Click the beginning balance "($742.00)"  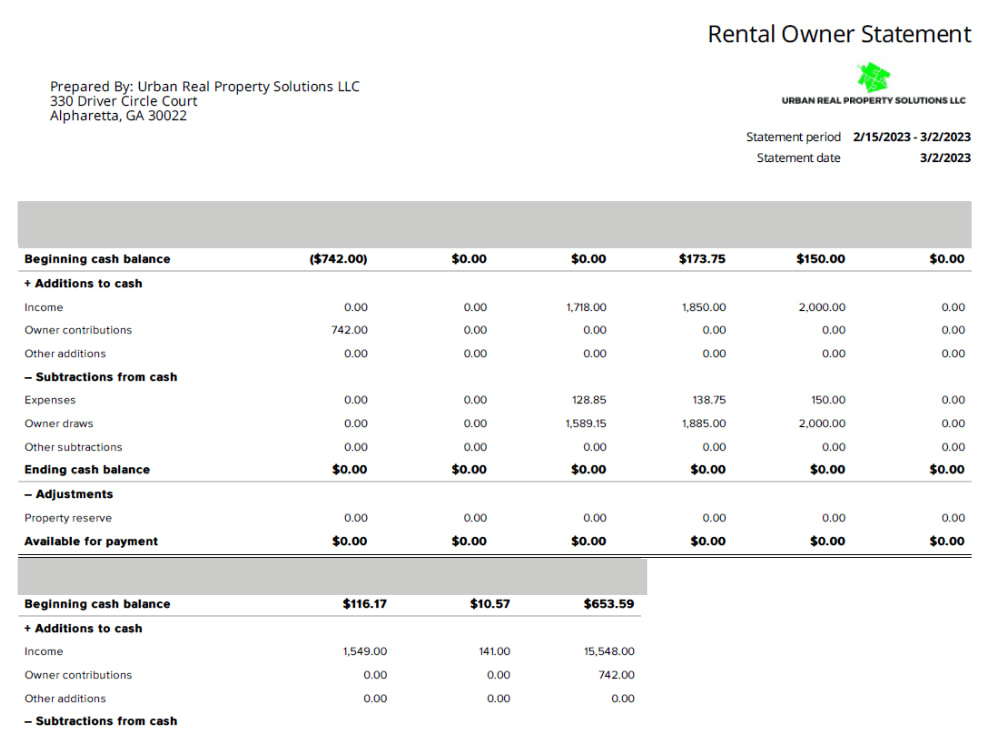click(x=339, y=259)
